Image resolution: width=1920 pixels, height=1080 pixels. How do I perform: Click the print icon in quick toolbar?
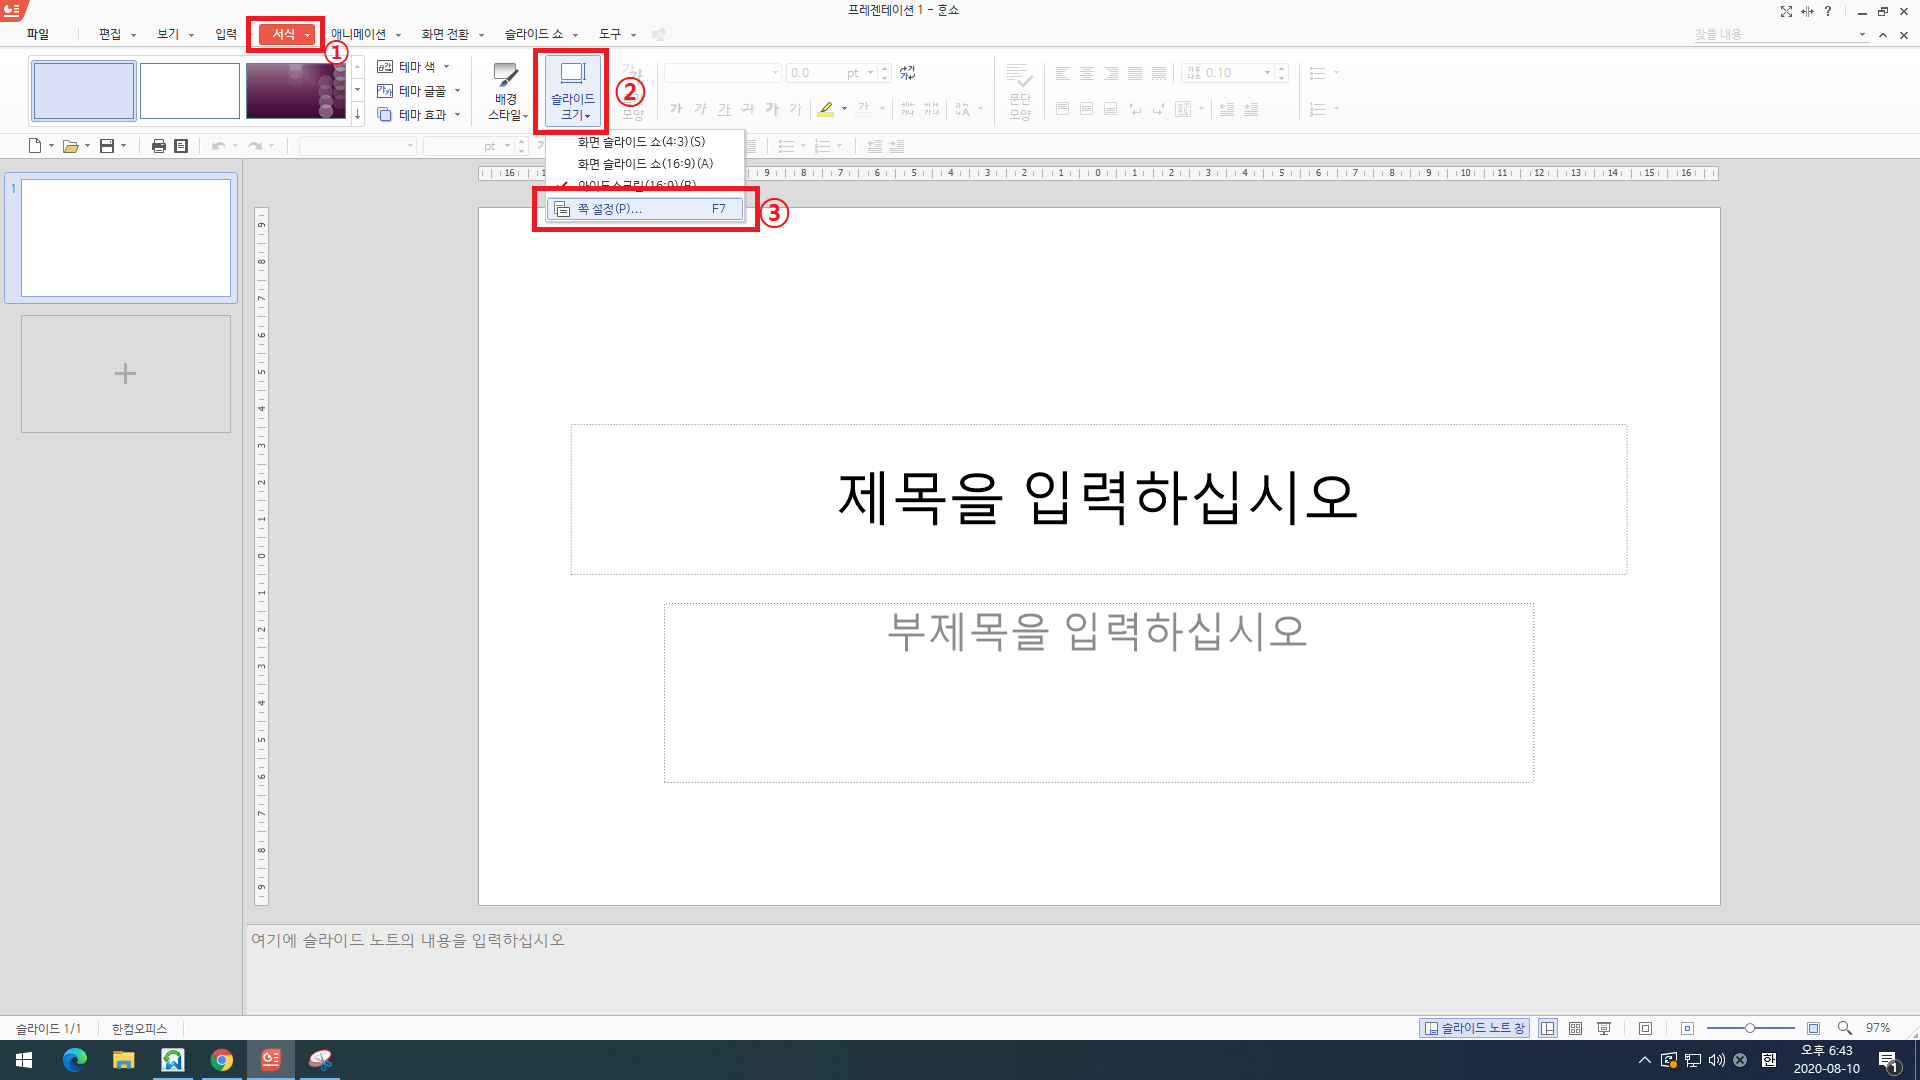(158, 146)
